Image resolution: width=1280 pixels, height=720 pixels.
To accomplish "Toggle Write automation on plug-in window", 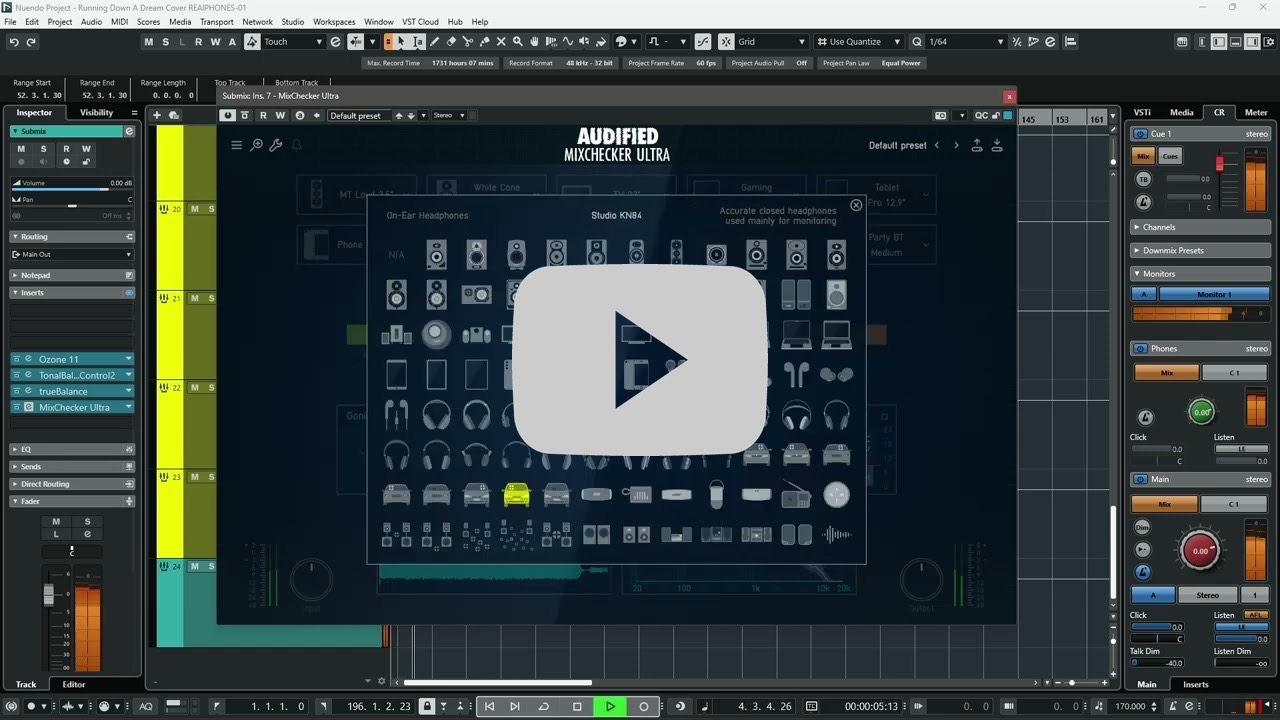I will click(280, 115).
